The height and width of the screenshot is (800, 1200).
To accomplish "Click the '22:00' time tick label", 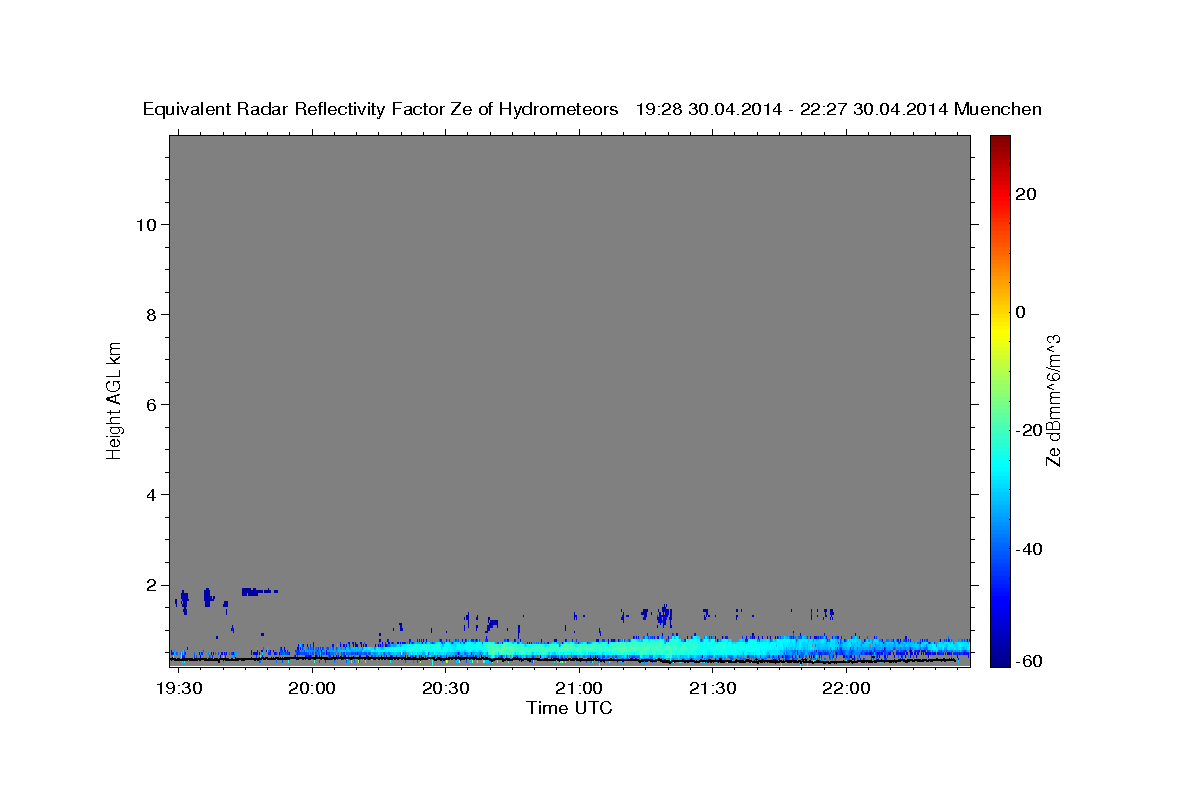I will click(x=846, y=689).
